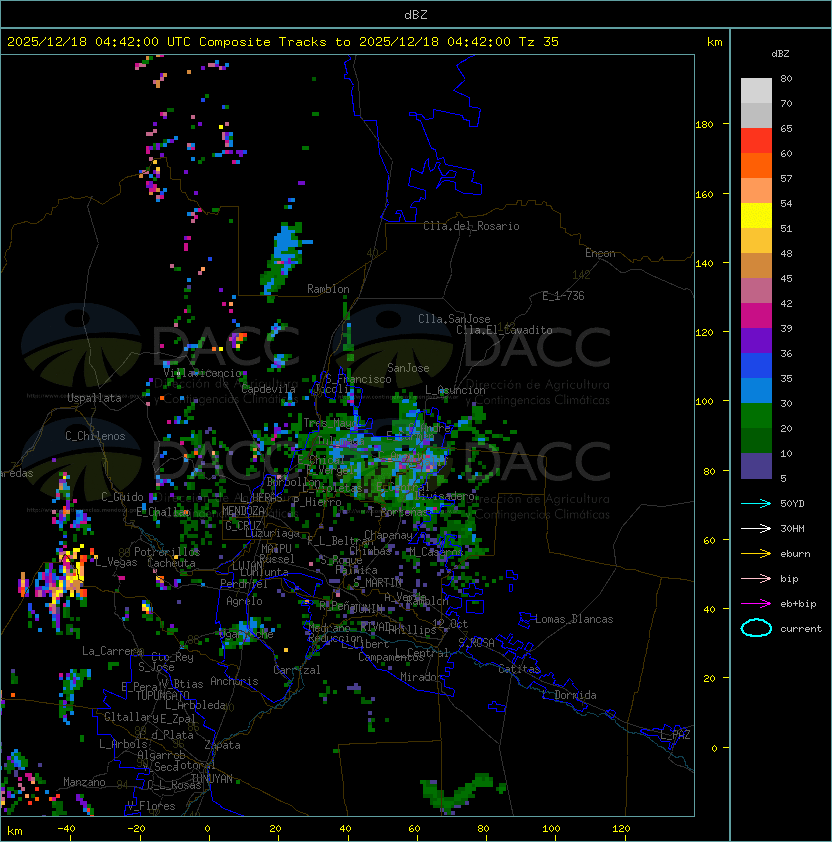This screenshot has height=842, width=832.
Task: Click the -40 km horizontal axis tick
Action: click(x=66, y=829)
